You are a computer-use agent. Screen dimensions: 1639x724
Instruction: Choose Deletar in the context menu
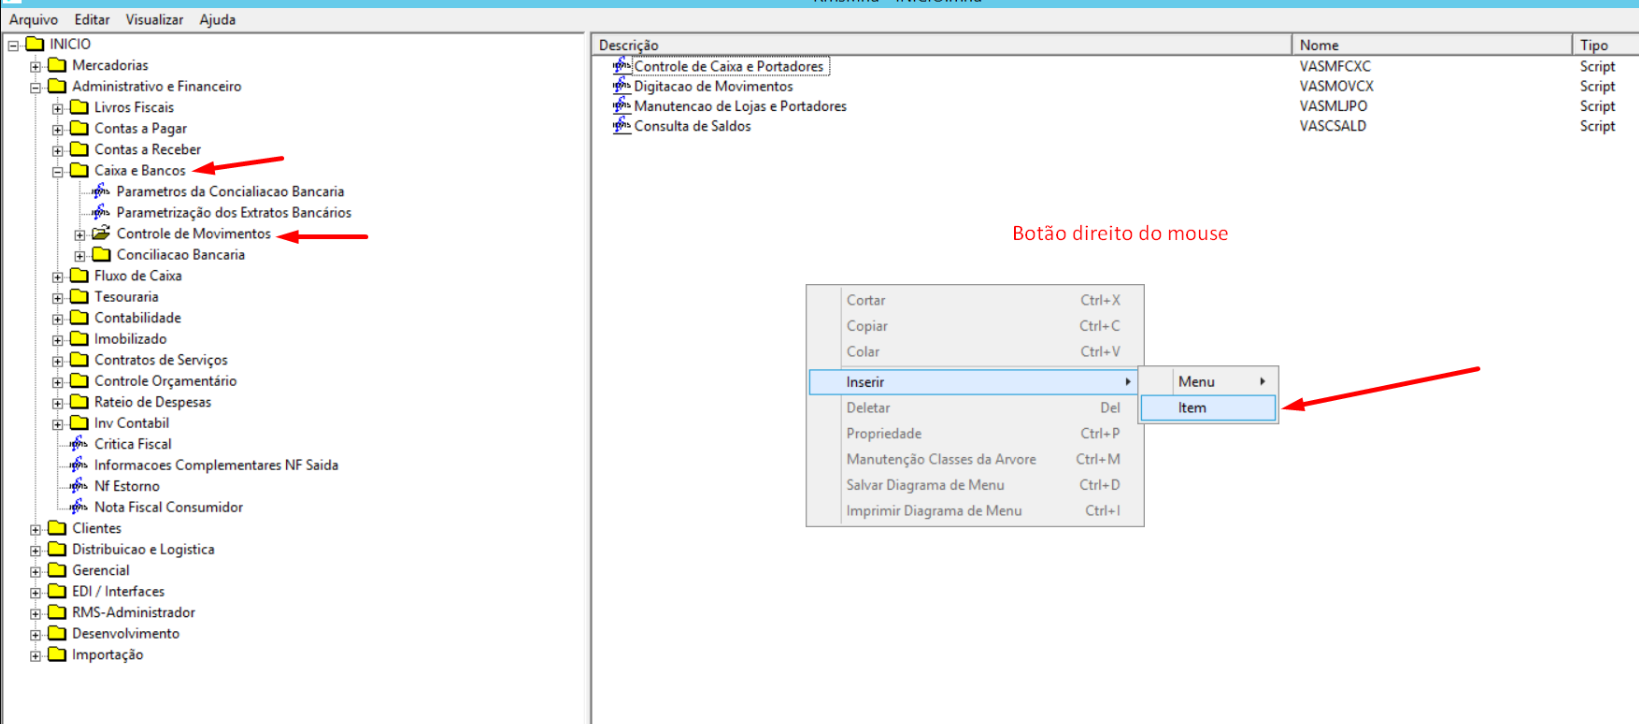(974, 408)
